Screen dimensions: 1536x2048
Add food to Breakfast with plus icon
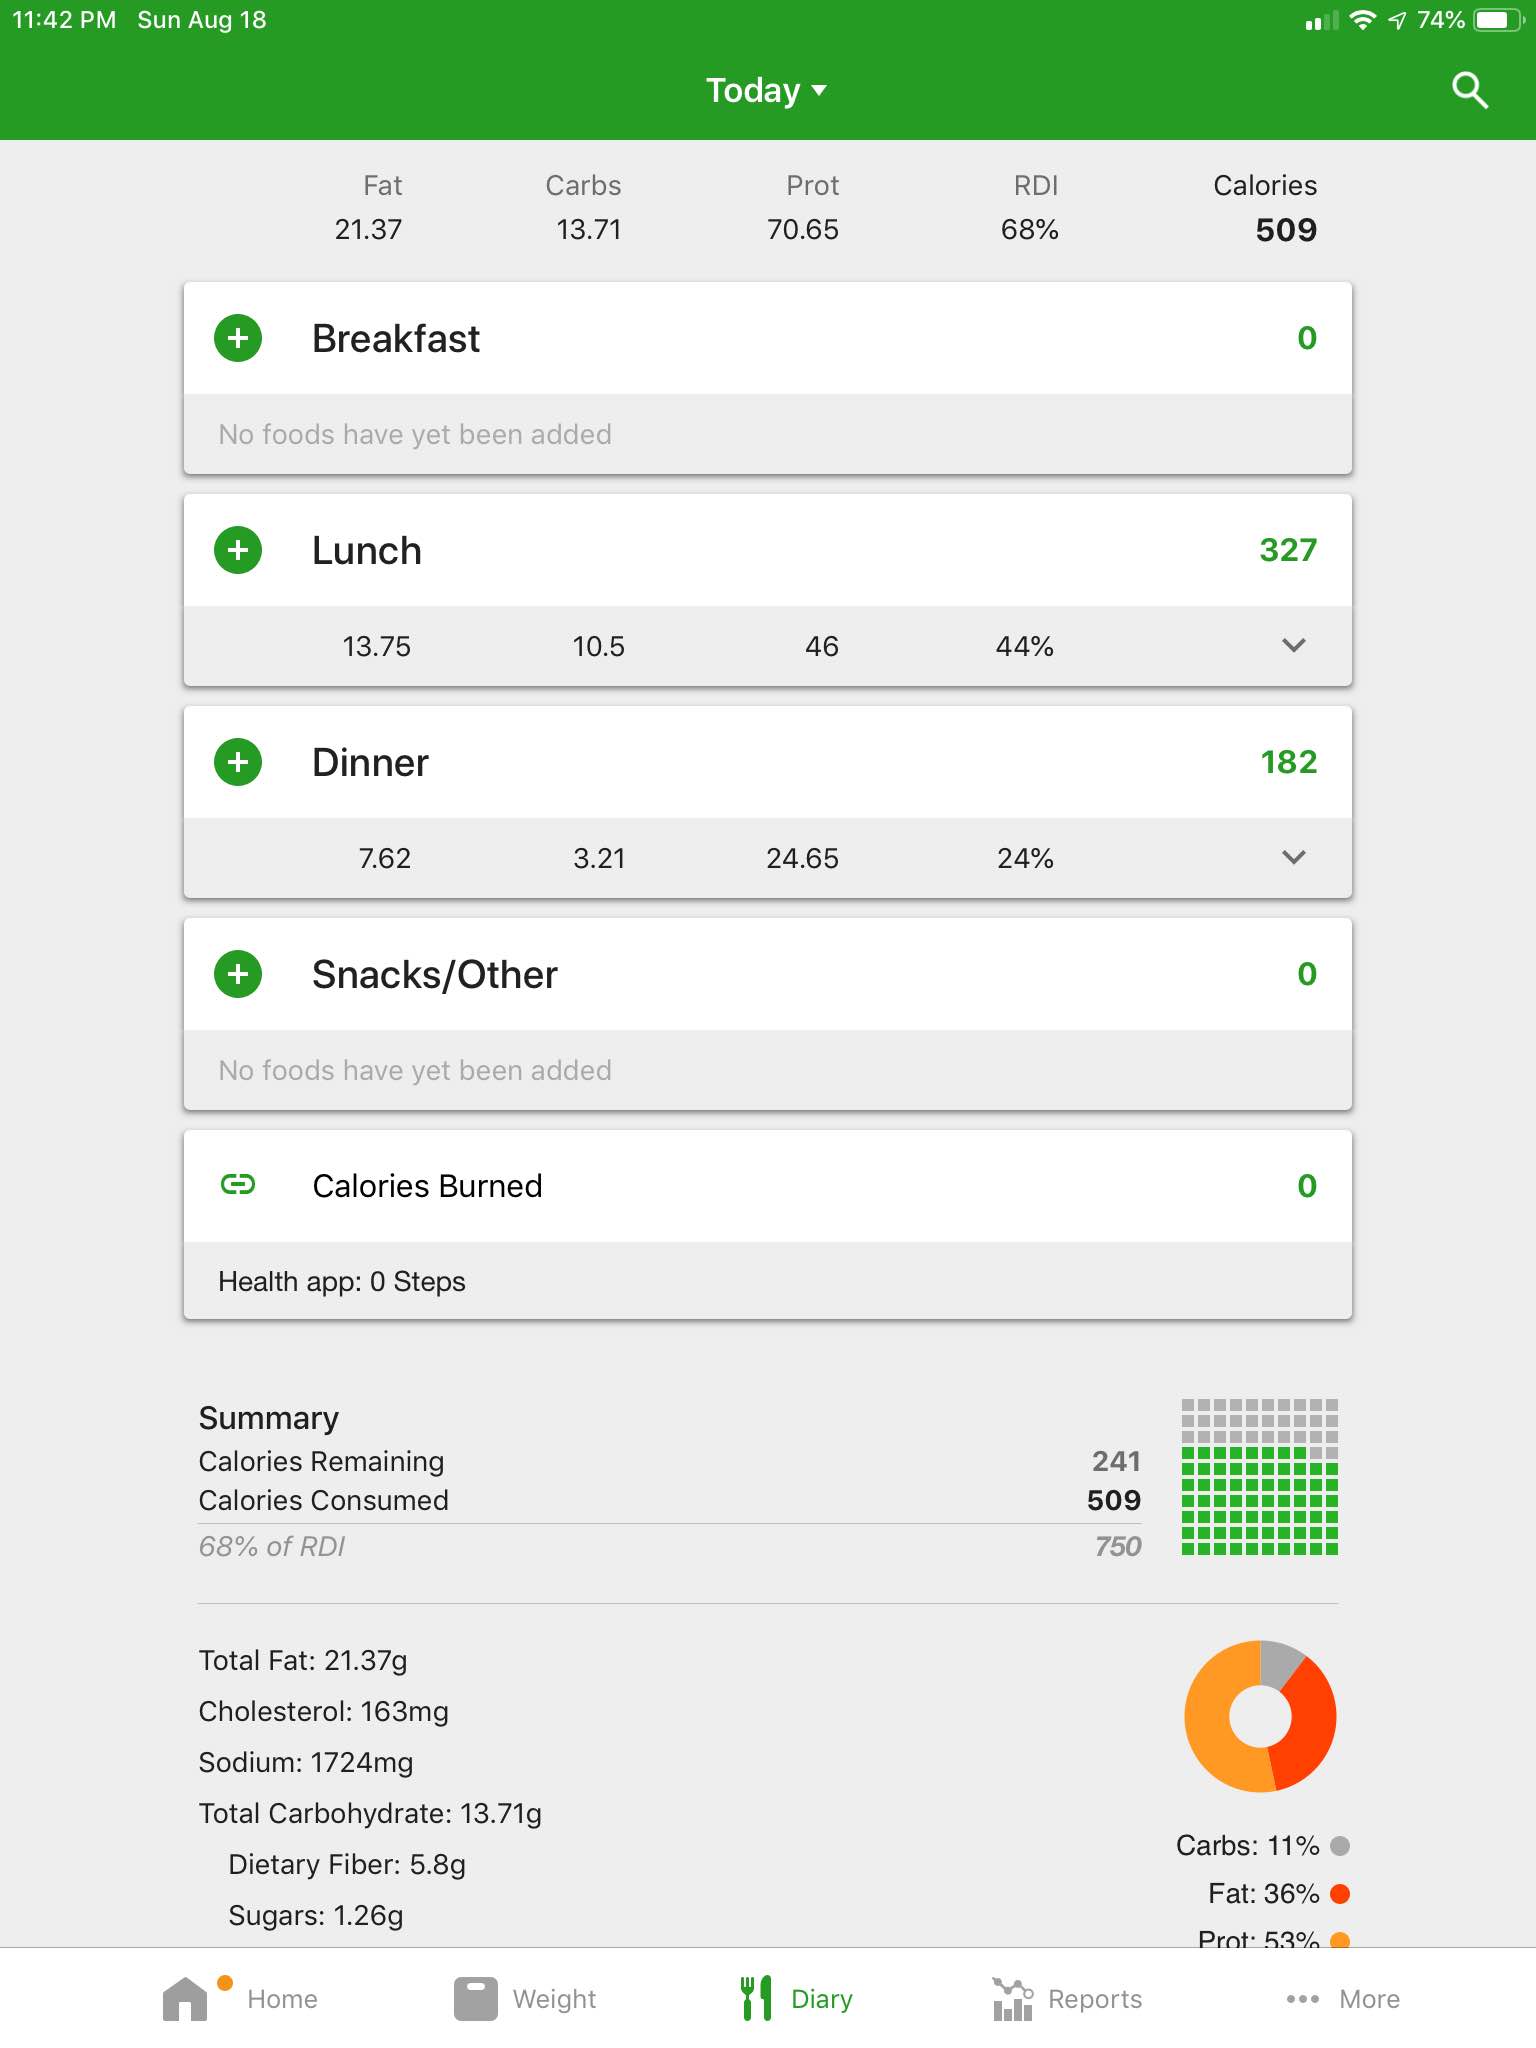point(238,338)
